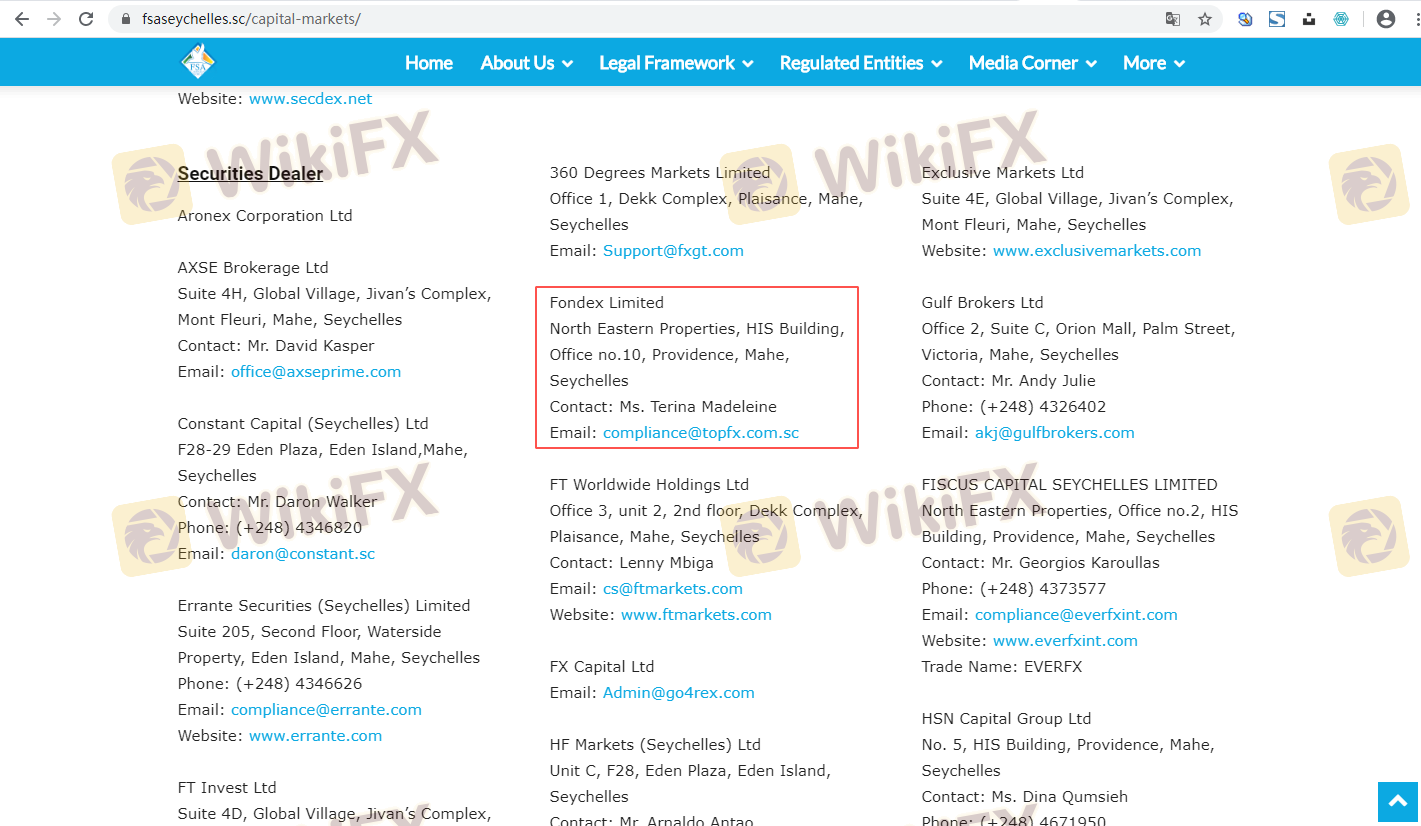
Task: Click the HF Markets (Seychelles) Ltd name
Action: (x=655, y=745)
